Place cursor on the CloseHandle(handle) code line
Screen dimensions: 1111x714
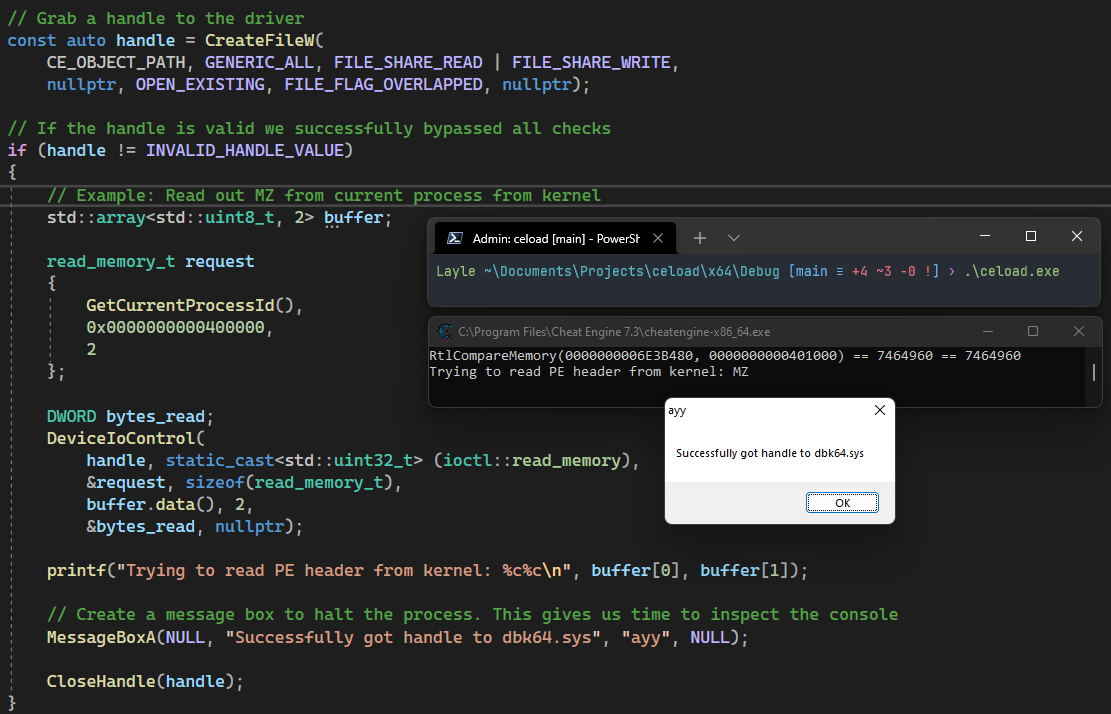coord(145,681)
